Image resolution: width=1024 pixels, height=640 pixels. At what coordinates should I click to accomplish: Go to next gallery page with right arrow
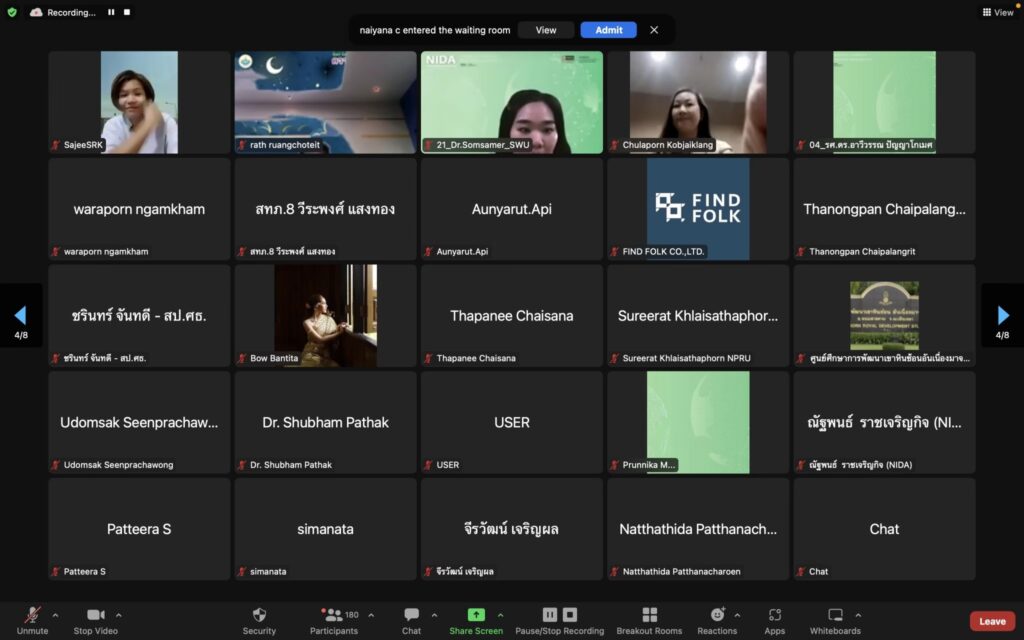(x=1002, y=316)
